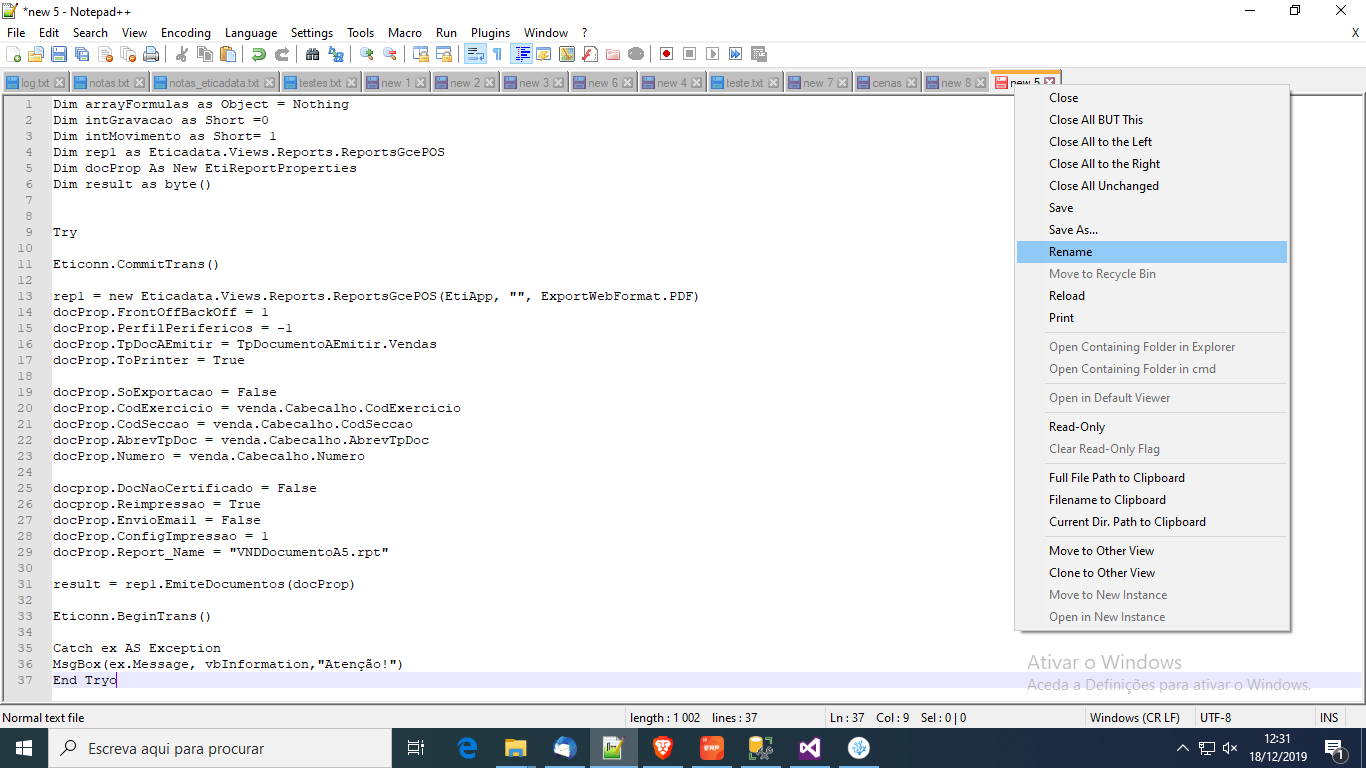Select Close All to the Left
This screenshot has height=768, width=1366.
(x=1152, y=142)
